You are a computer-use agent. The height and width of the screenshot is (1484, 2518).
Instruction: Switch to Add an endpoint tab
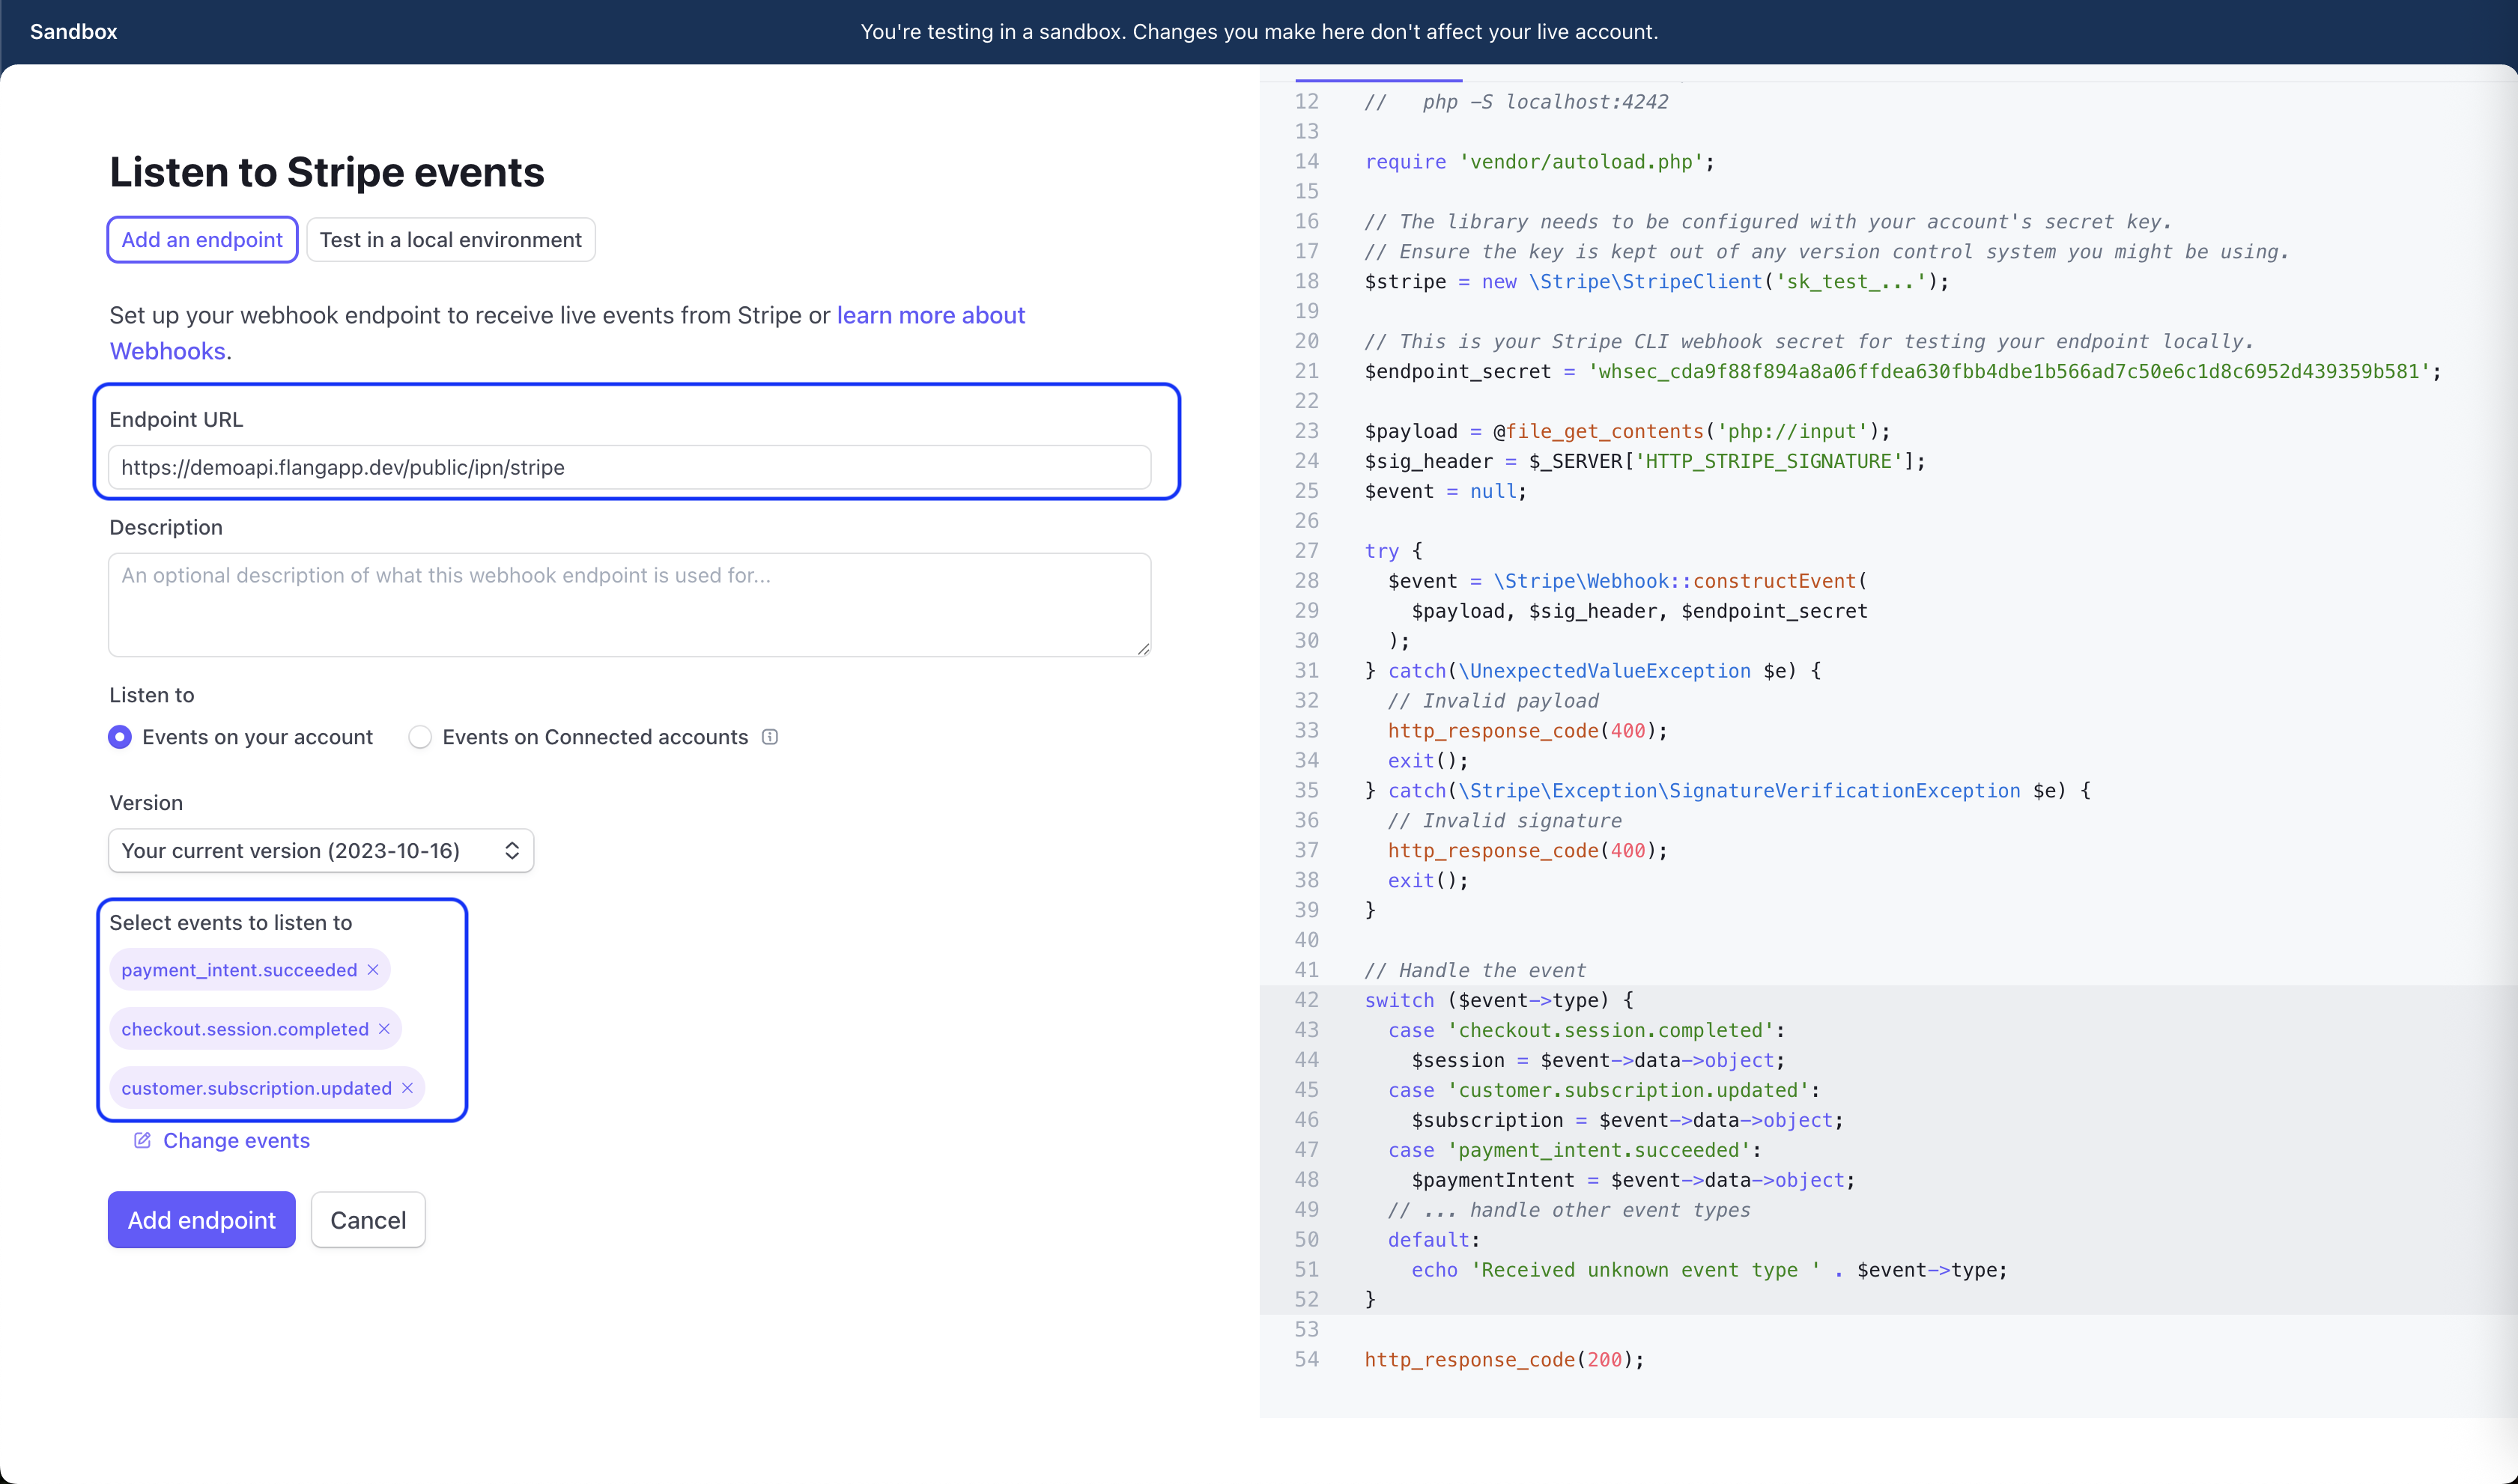pos(202,240)
